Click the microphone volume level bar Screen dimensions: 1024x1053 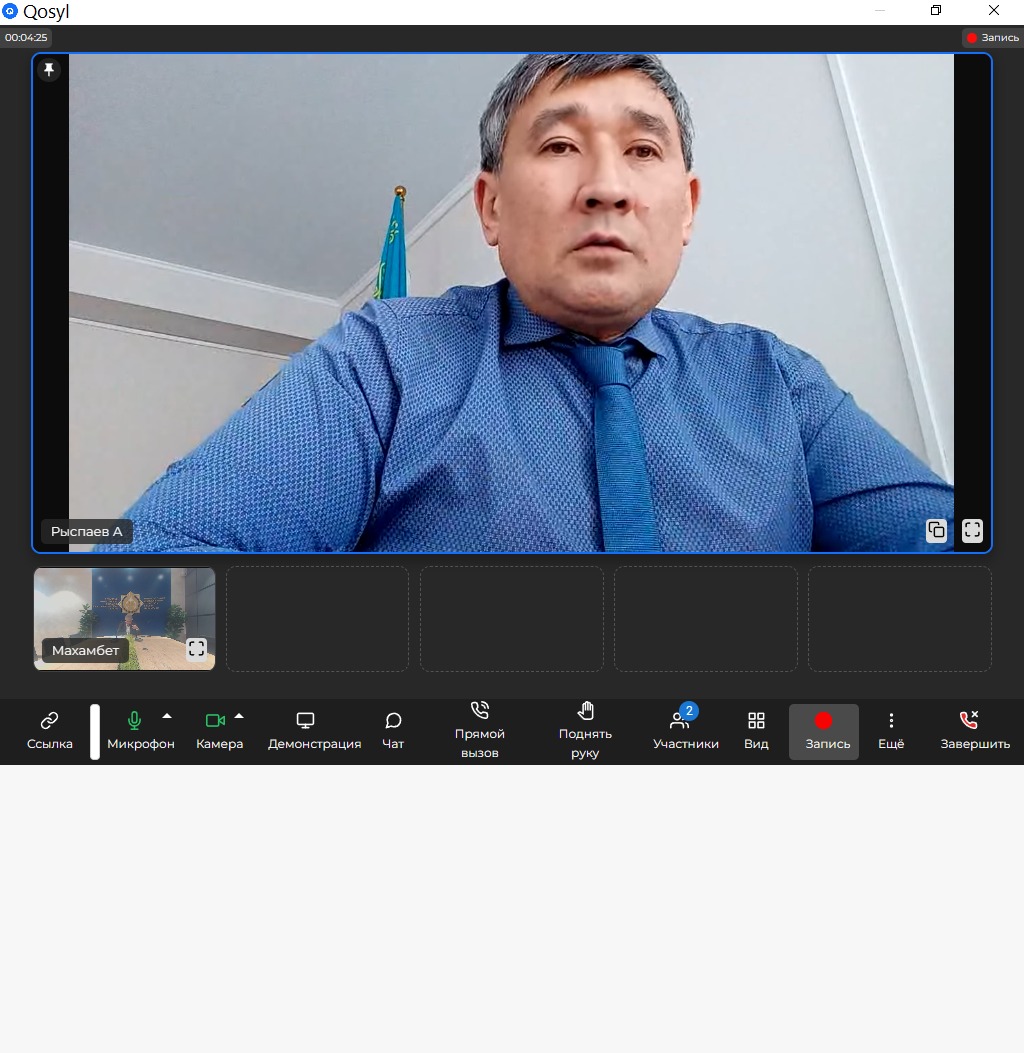pyautogui.click(x=95, y=732)
